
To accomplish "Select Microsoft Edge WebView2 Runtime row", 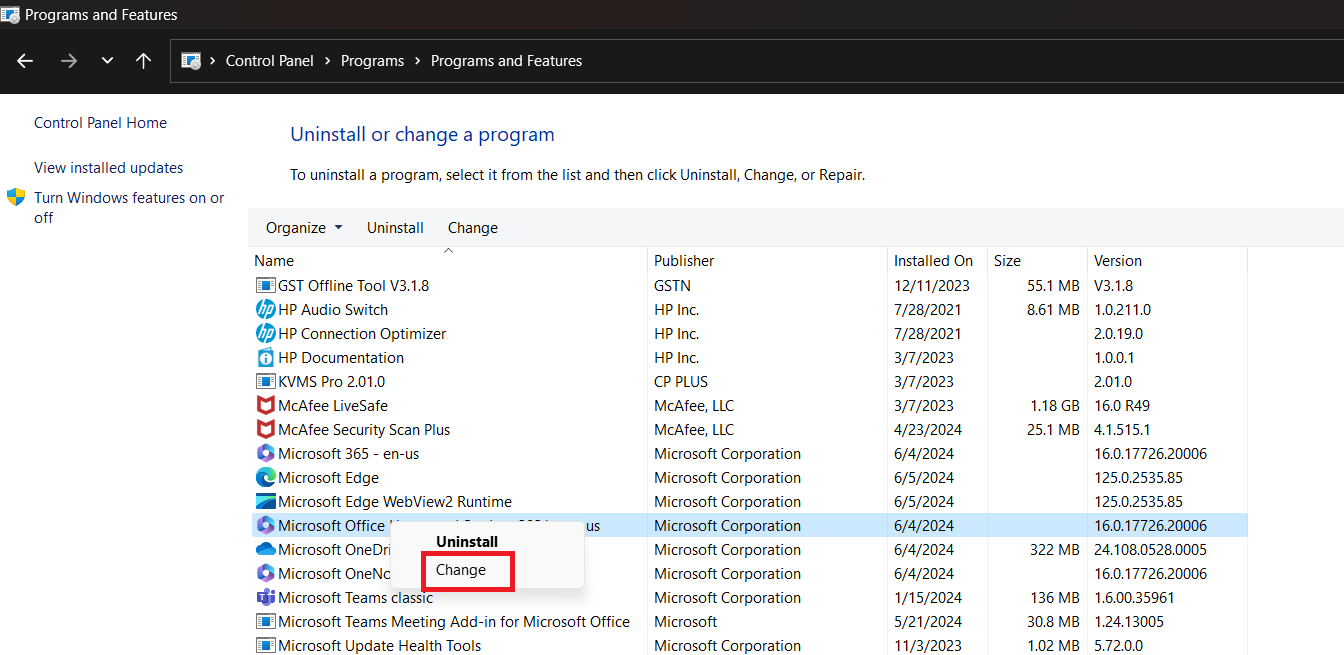I will [750, 502].
